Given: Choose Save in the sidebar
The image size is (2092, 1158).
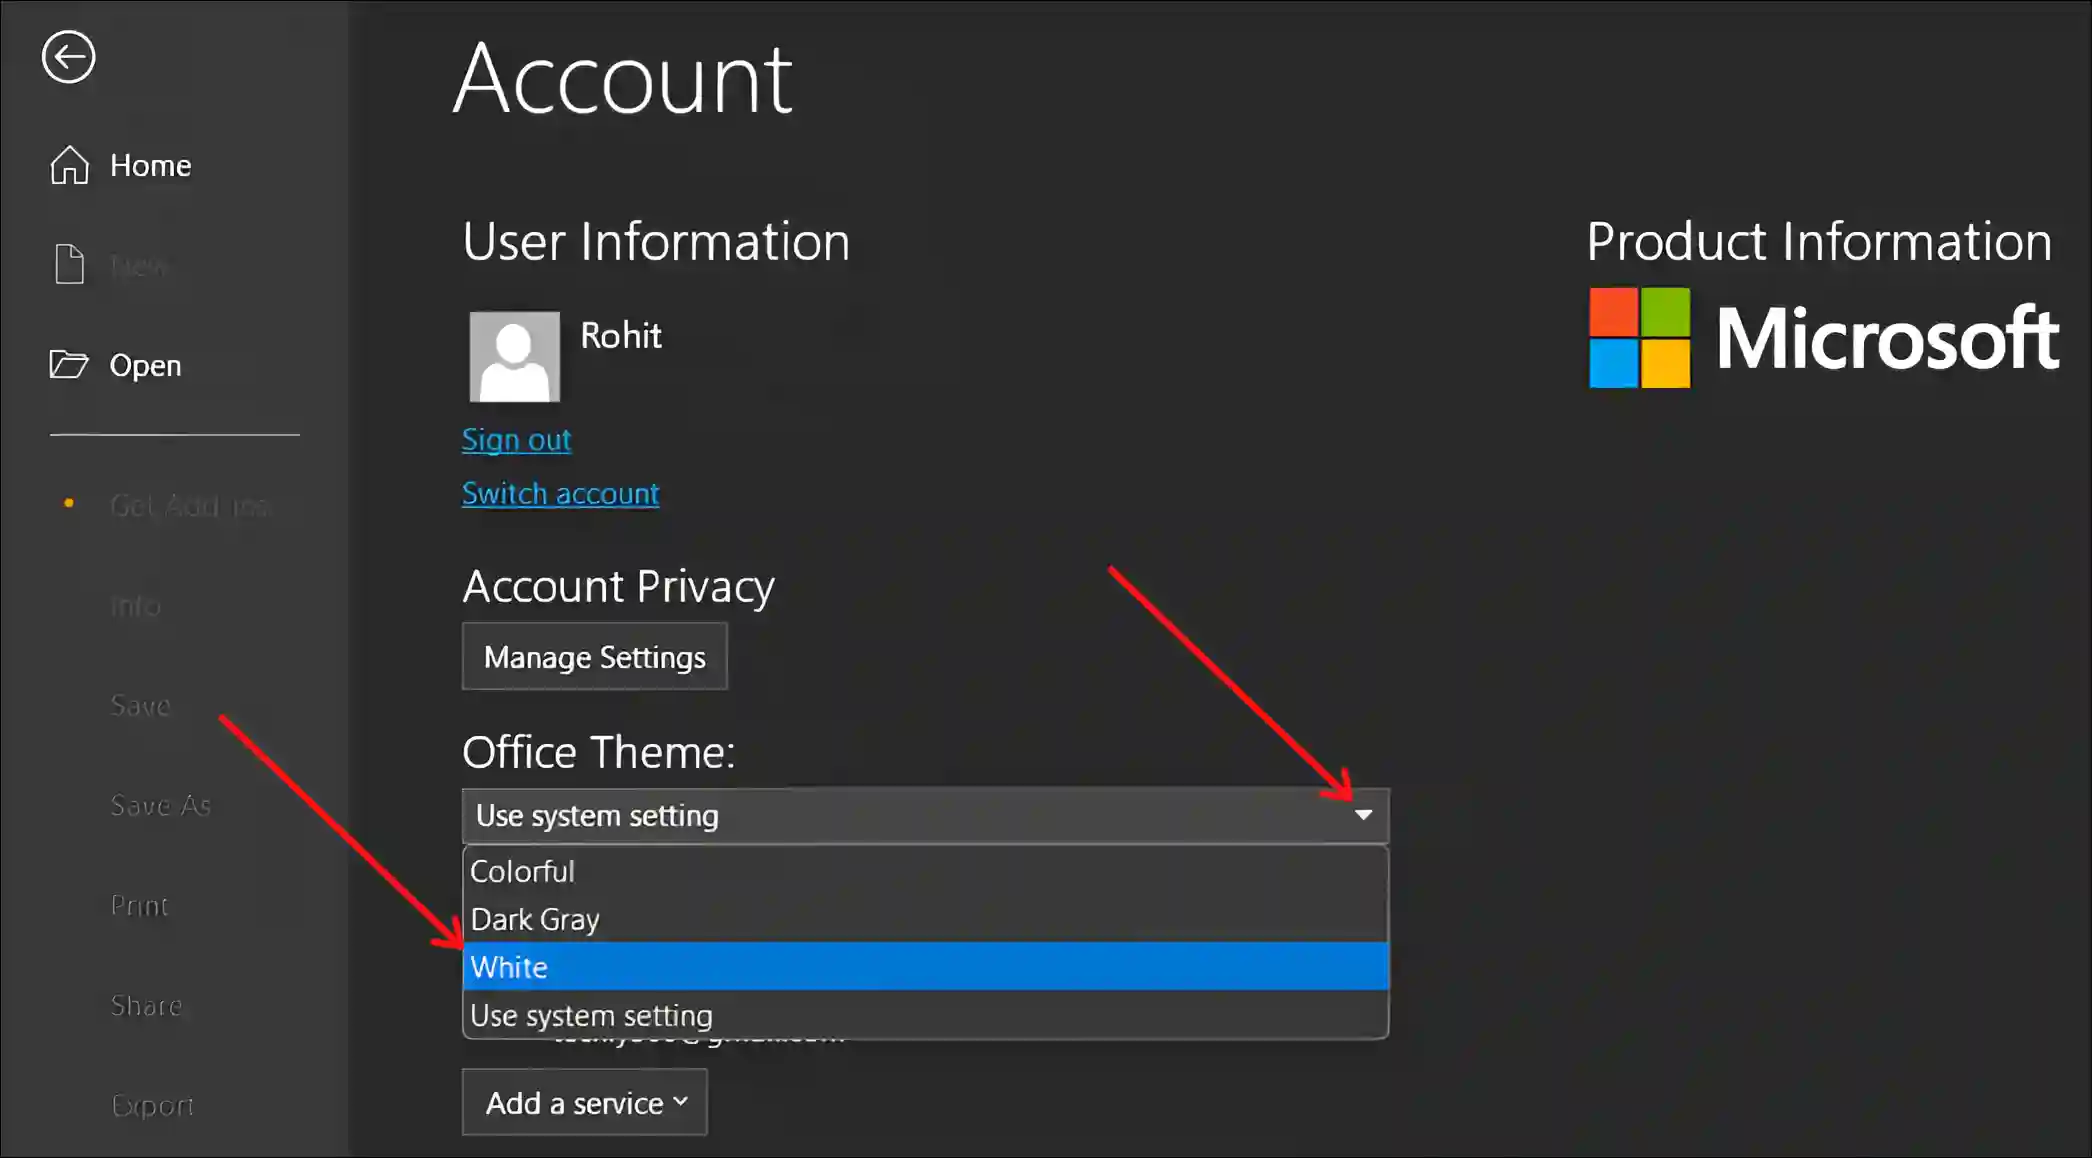Looking at the screenshot, I should coord(140,705).
